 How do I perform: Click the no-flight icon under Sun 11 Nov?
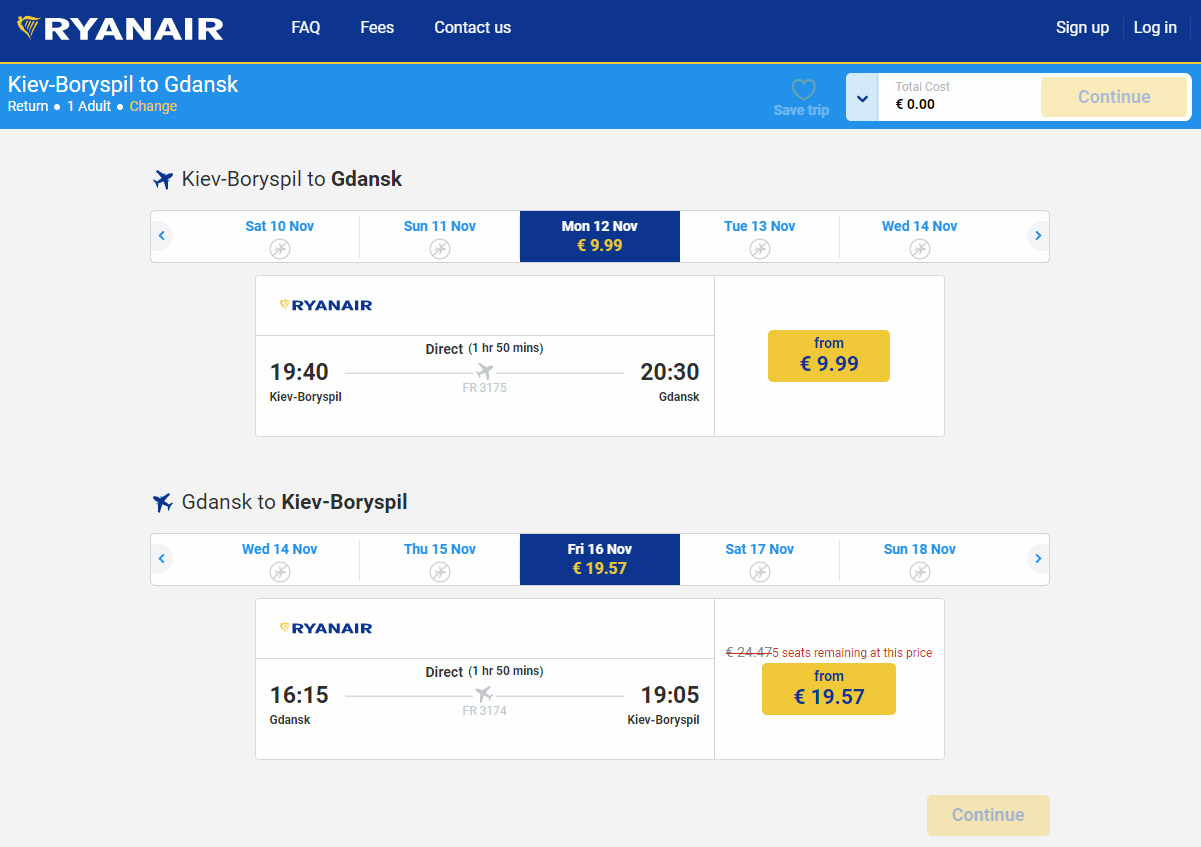(440, 249)
